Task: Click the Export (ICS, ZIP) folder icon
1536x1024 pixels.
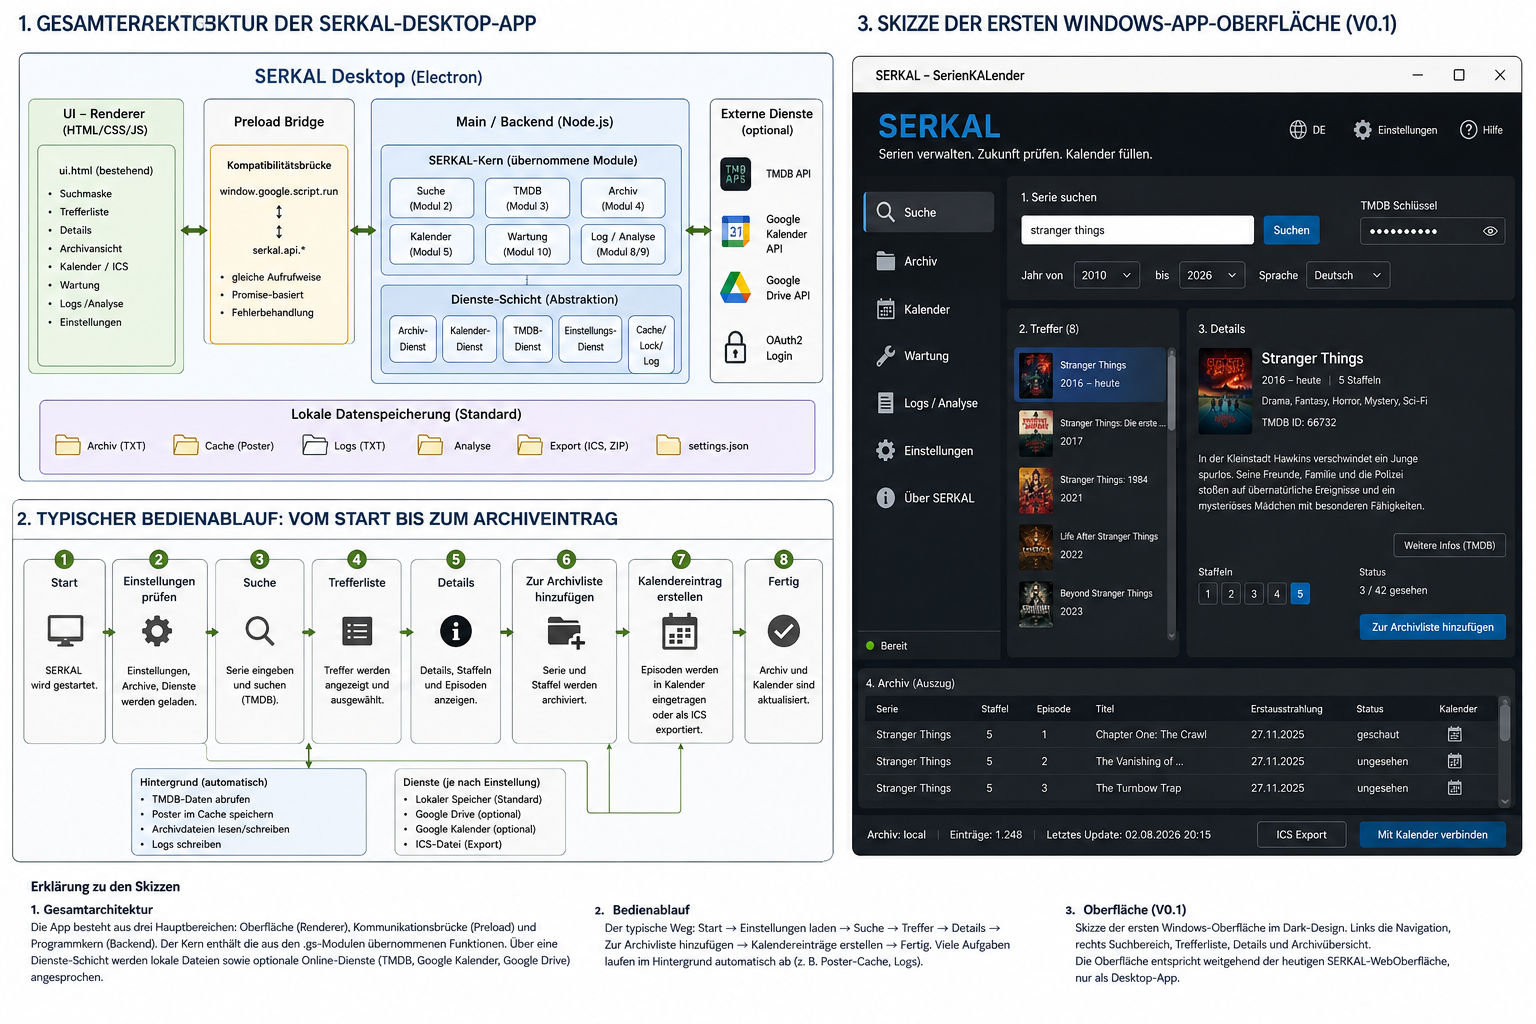Action: pos(530,445)
